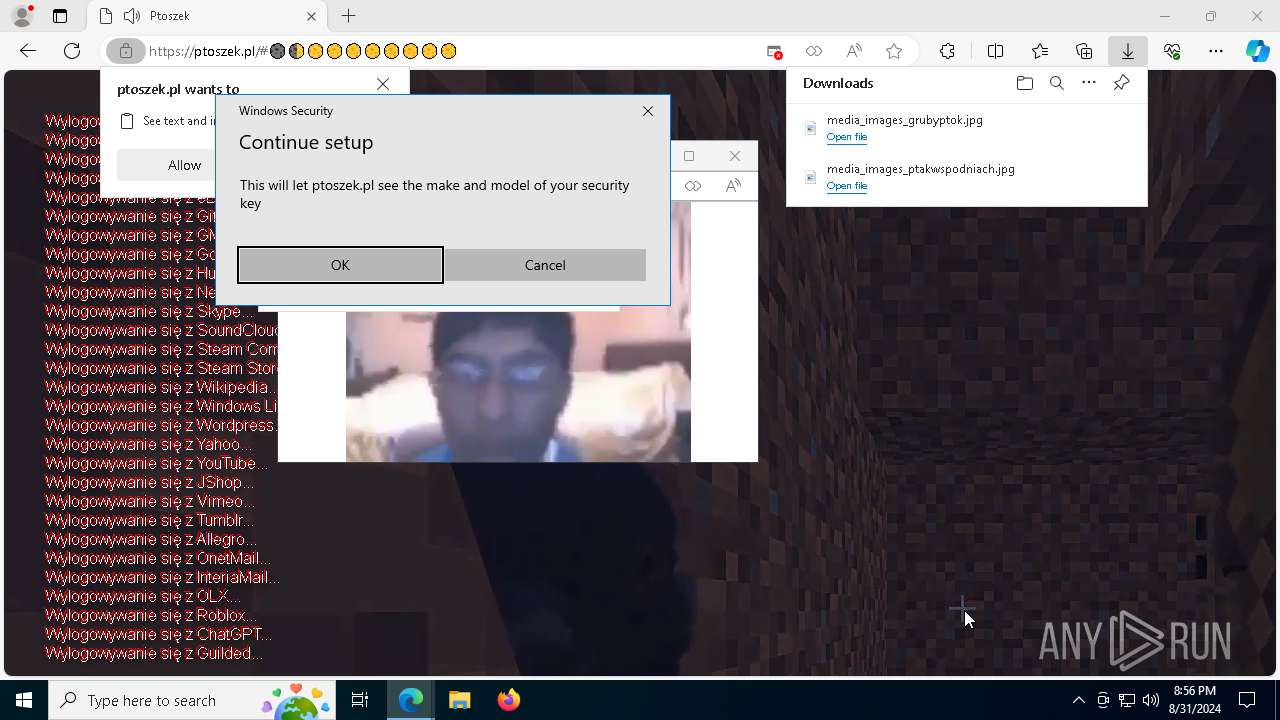This screenshot has width=1280, height=720.
Task: Click 'Wylogowywanie się z Allegro...' text
Action: [151, 539]
